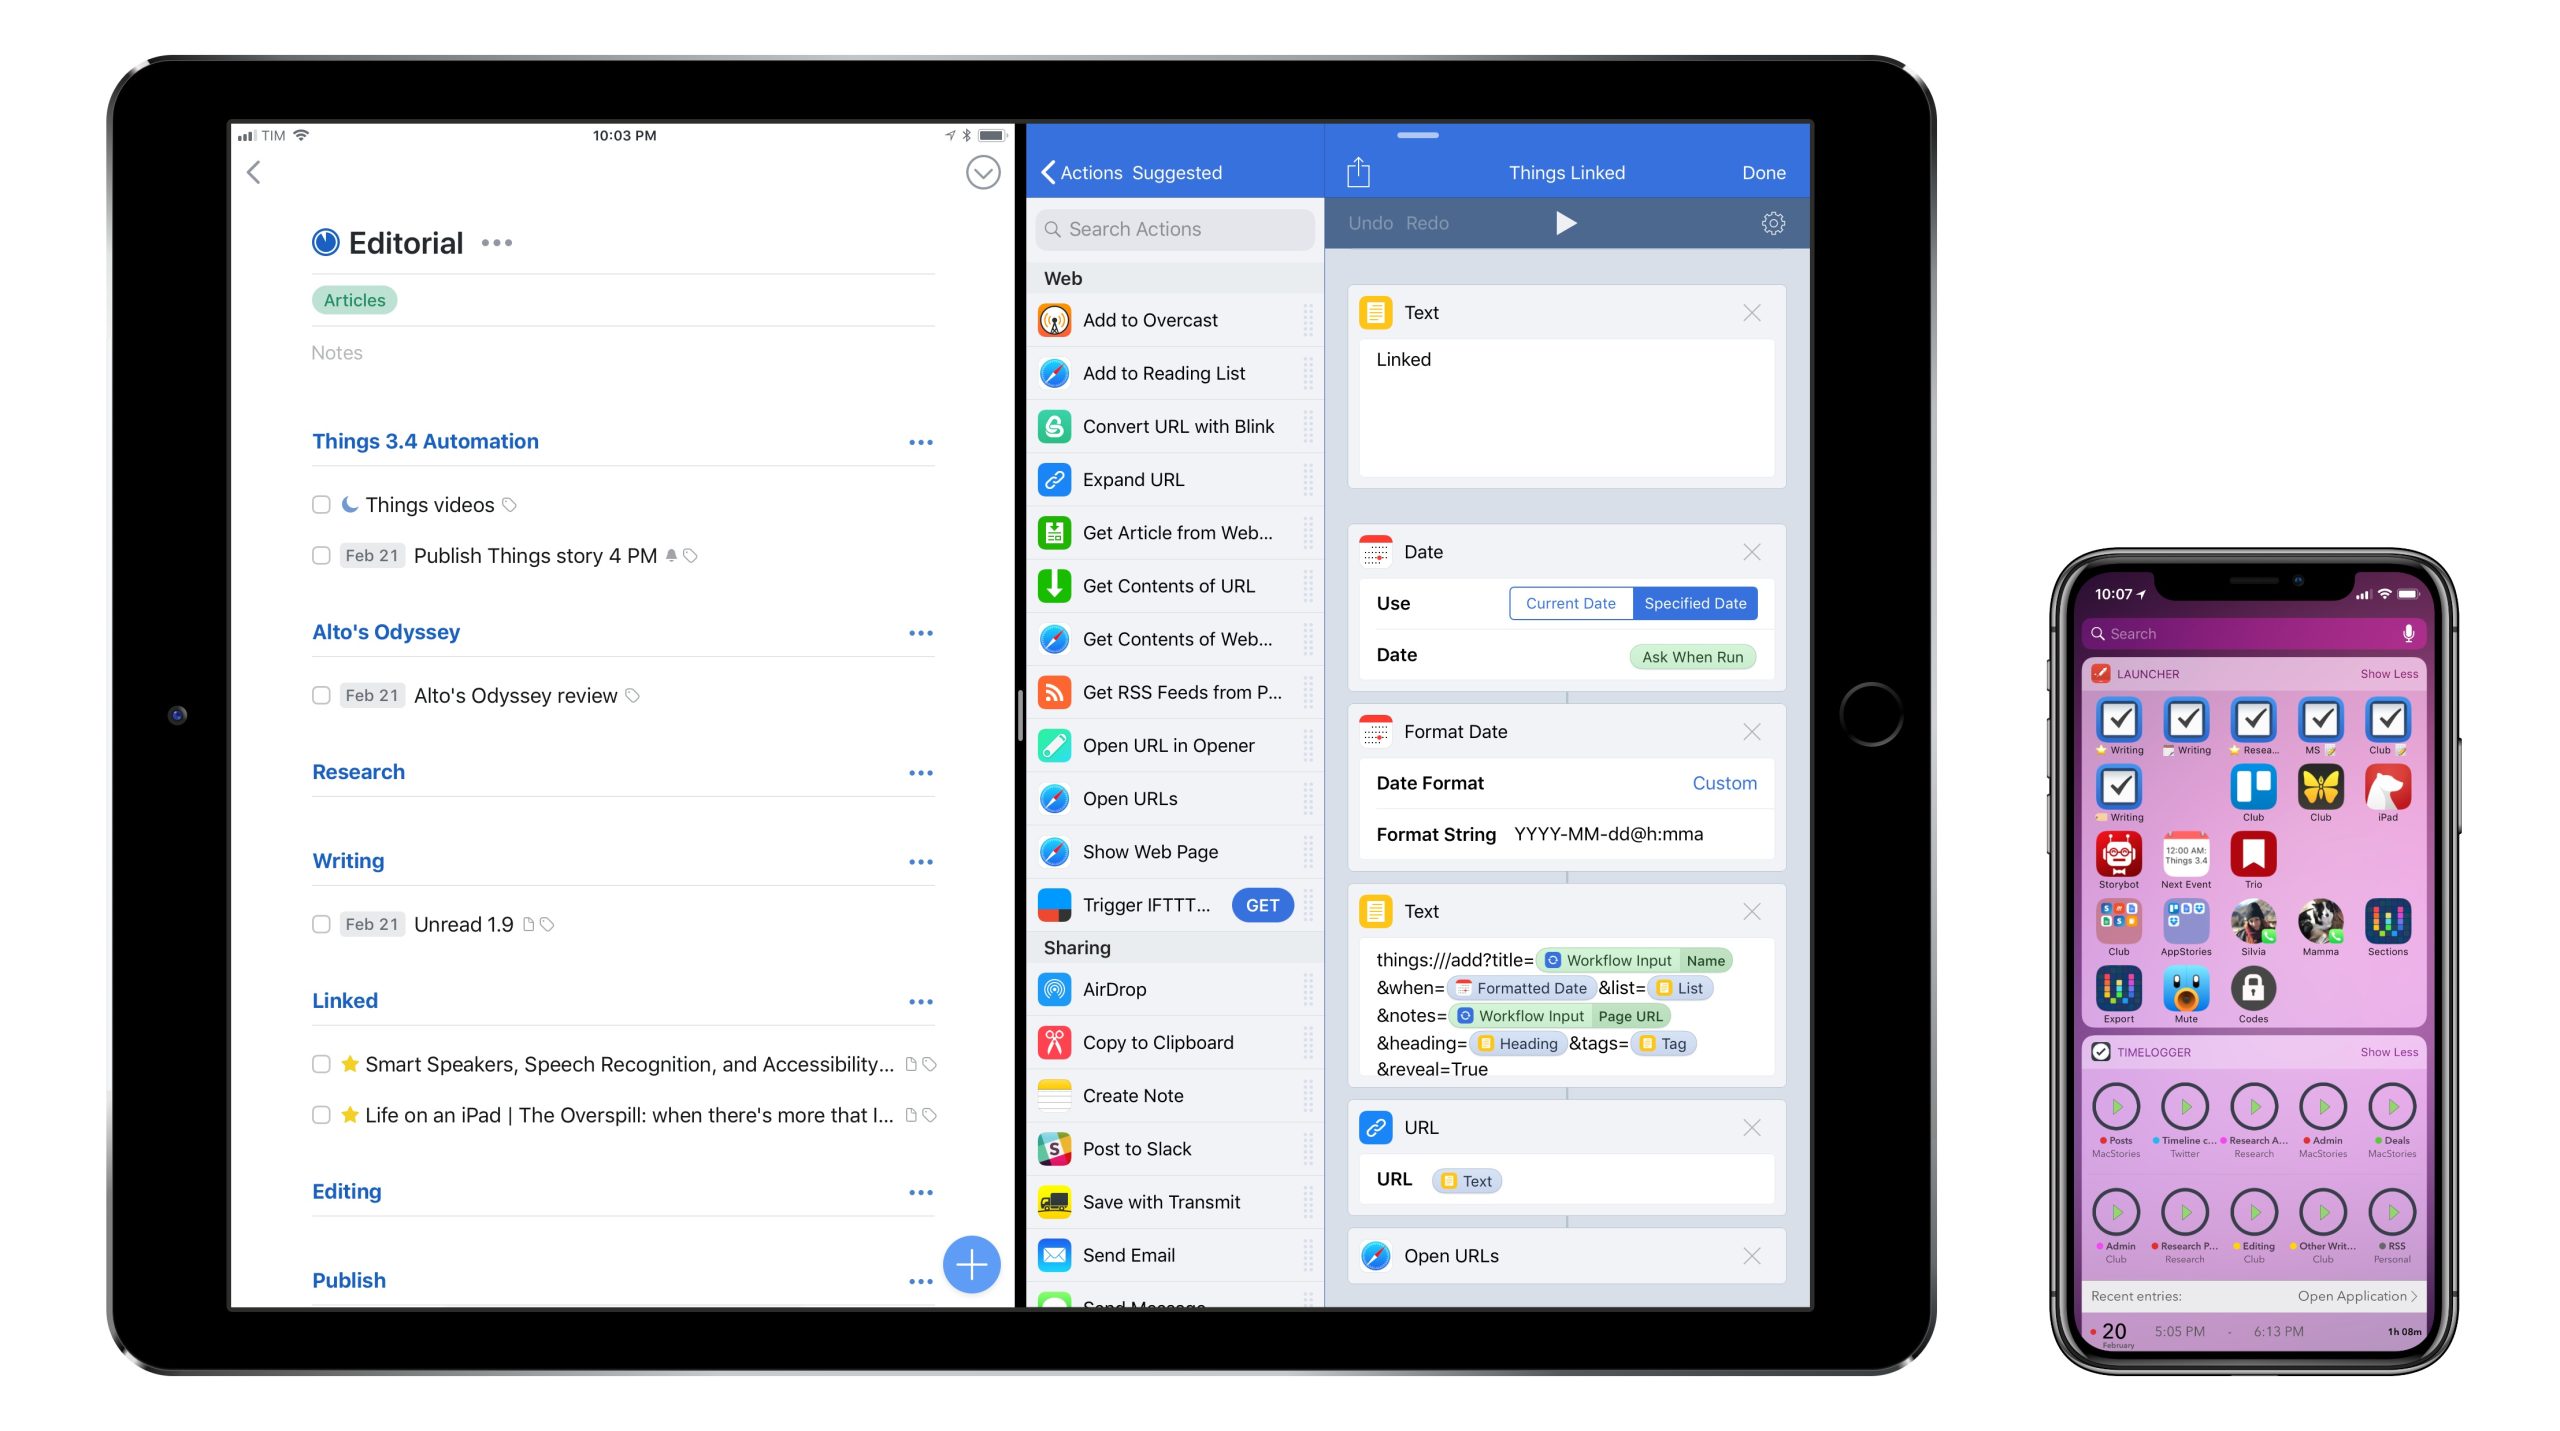Open workflow settings via the gear icon

point(1772,223)
